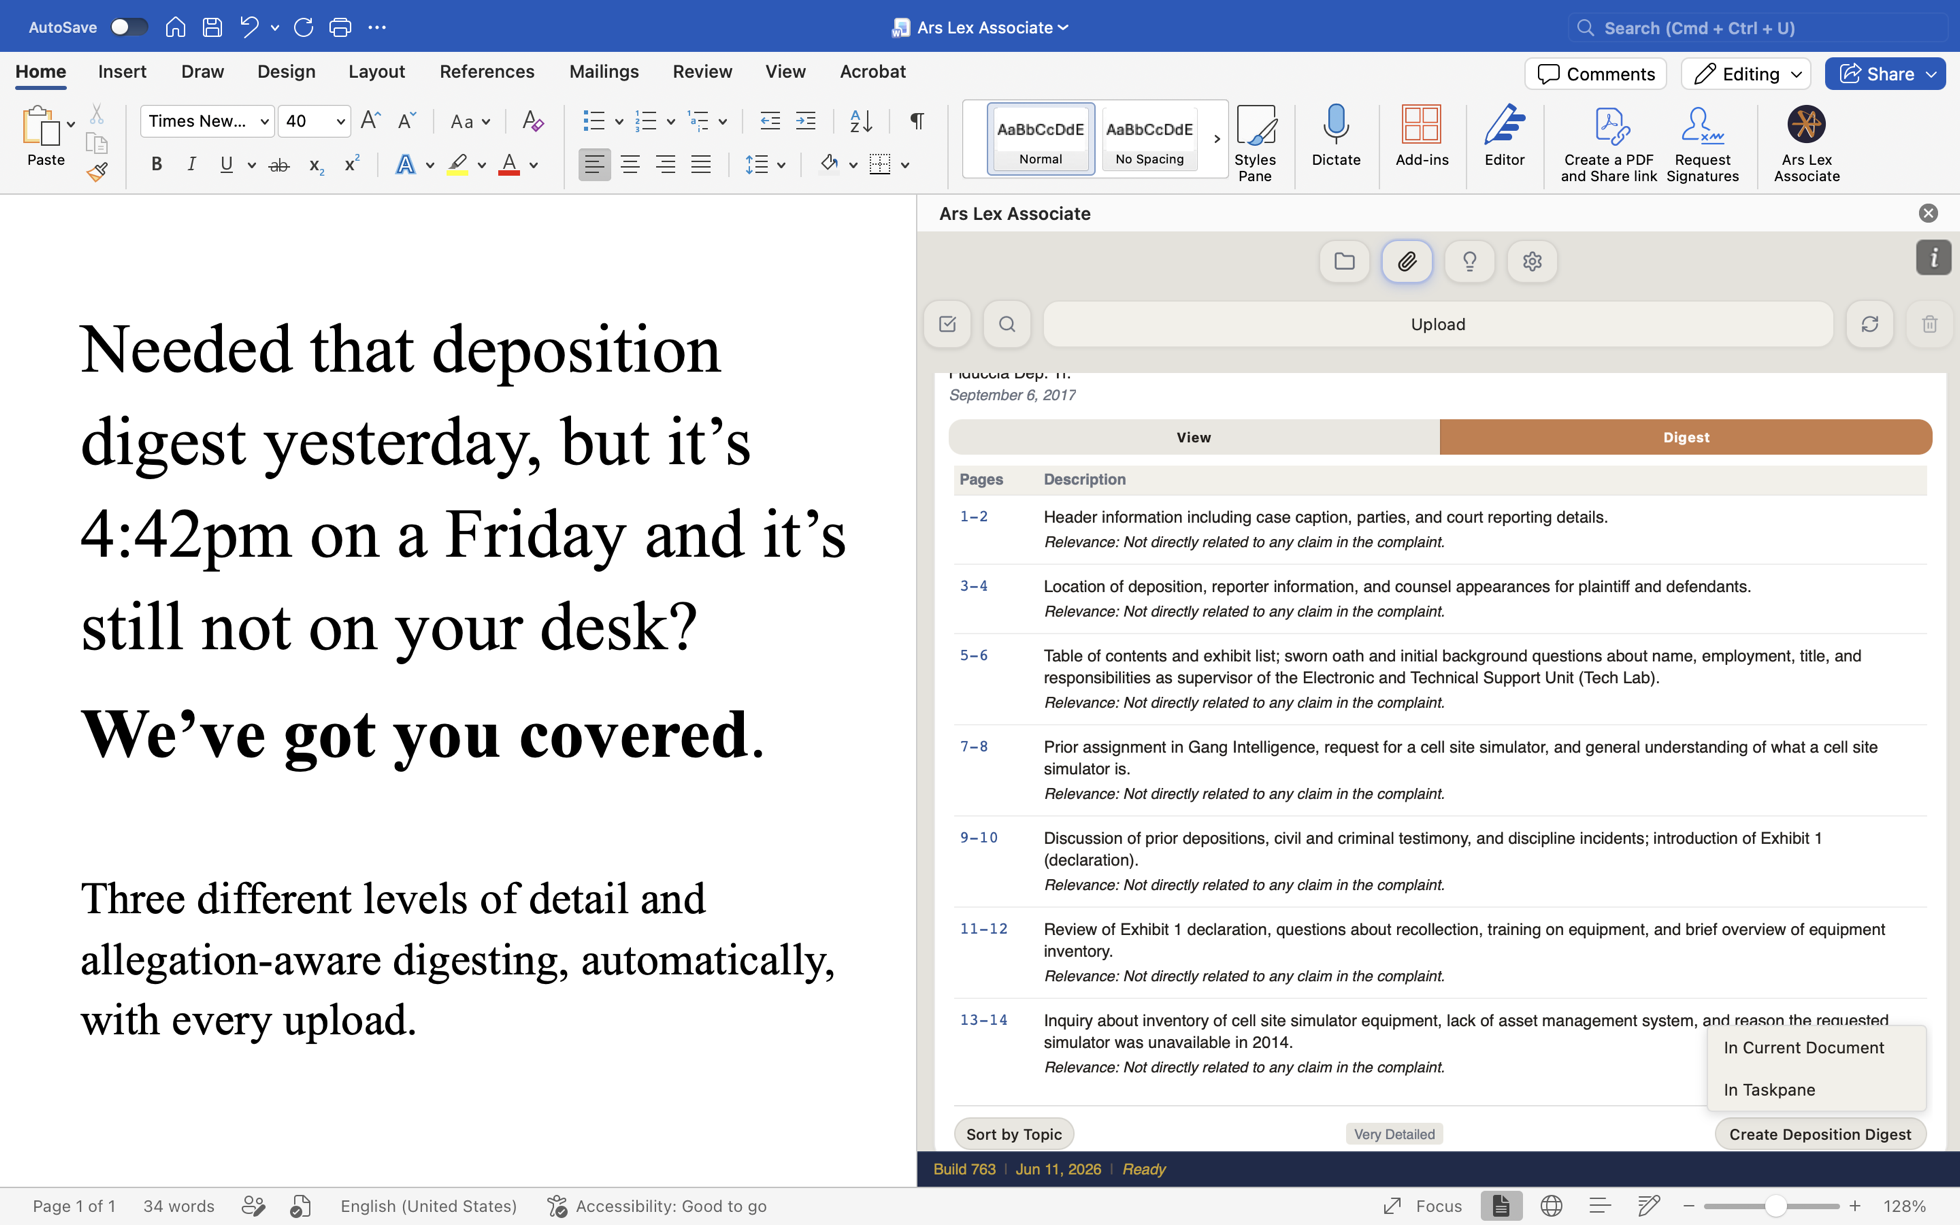Toggle paragraph marks display

click(916, 121)
